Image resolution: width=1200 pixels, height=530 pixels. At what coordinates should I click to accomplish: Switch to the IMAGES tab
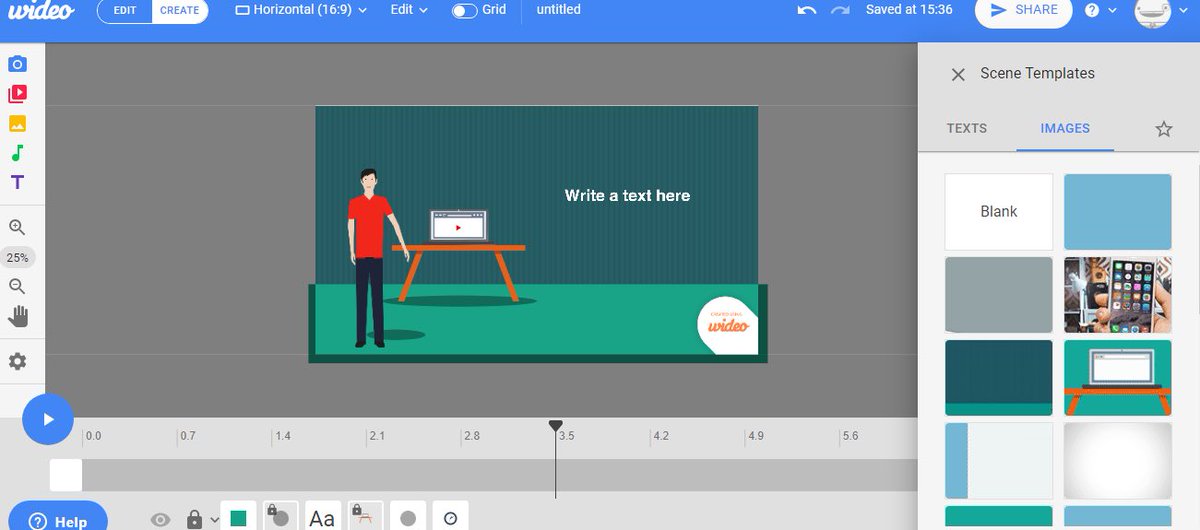(x=1065, y=128)
